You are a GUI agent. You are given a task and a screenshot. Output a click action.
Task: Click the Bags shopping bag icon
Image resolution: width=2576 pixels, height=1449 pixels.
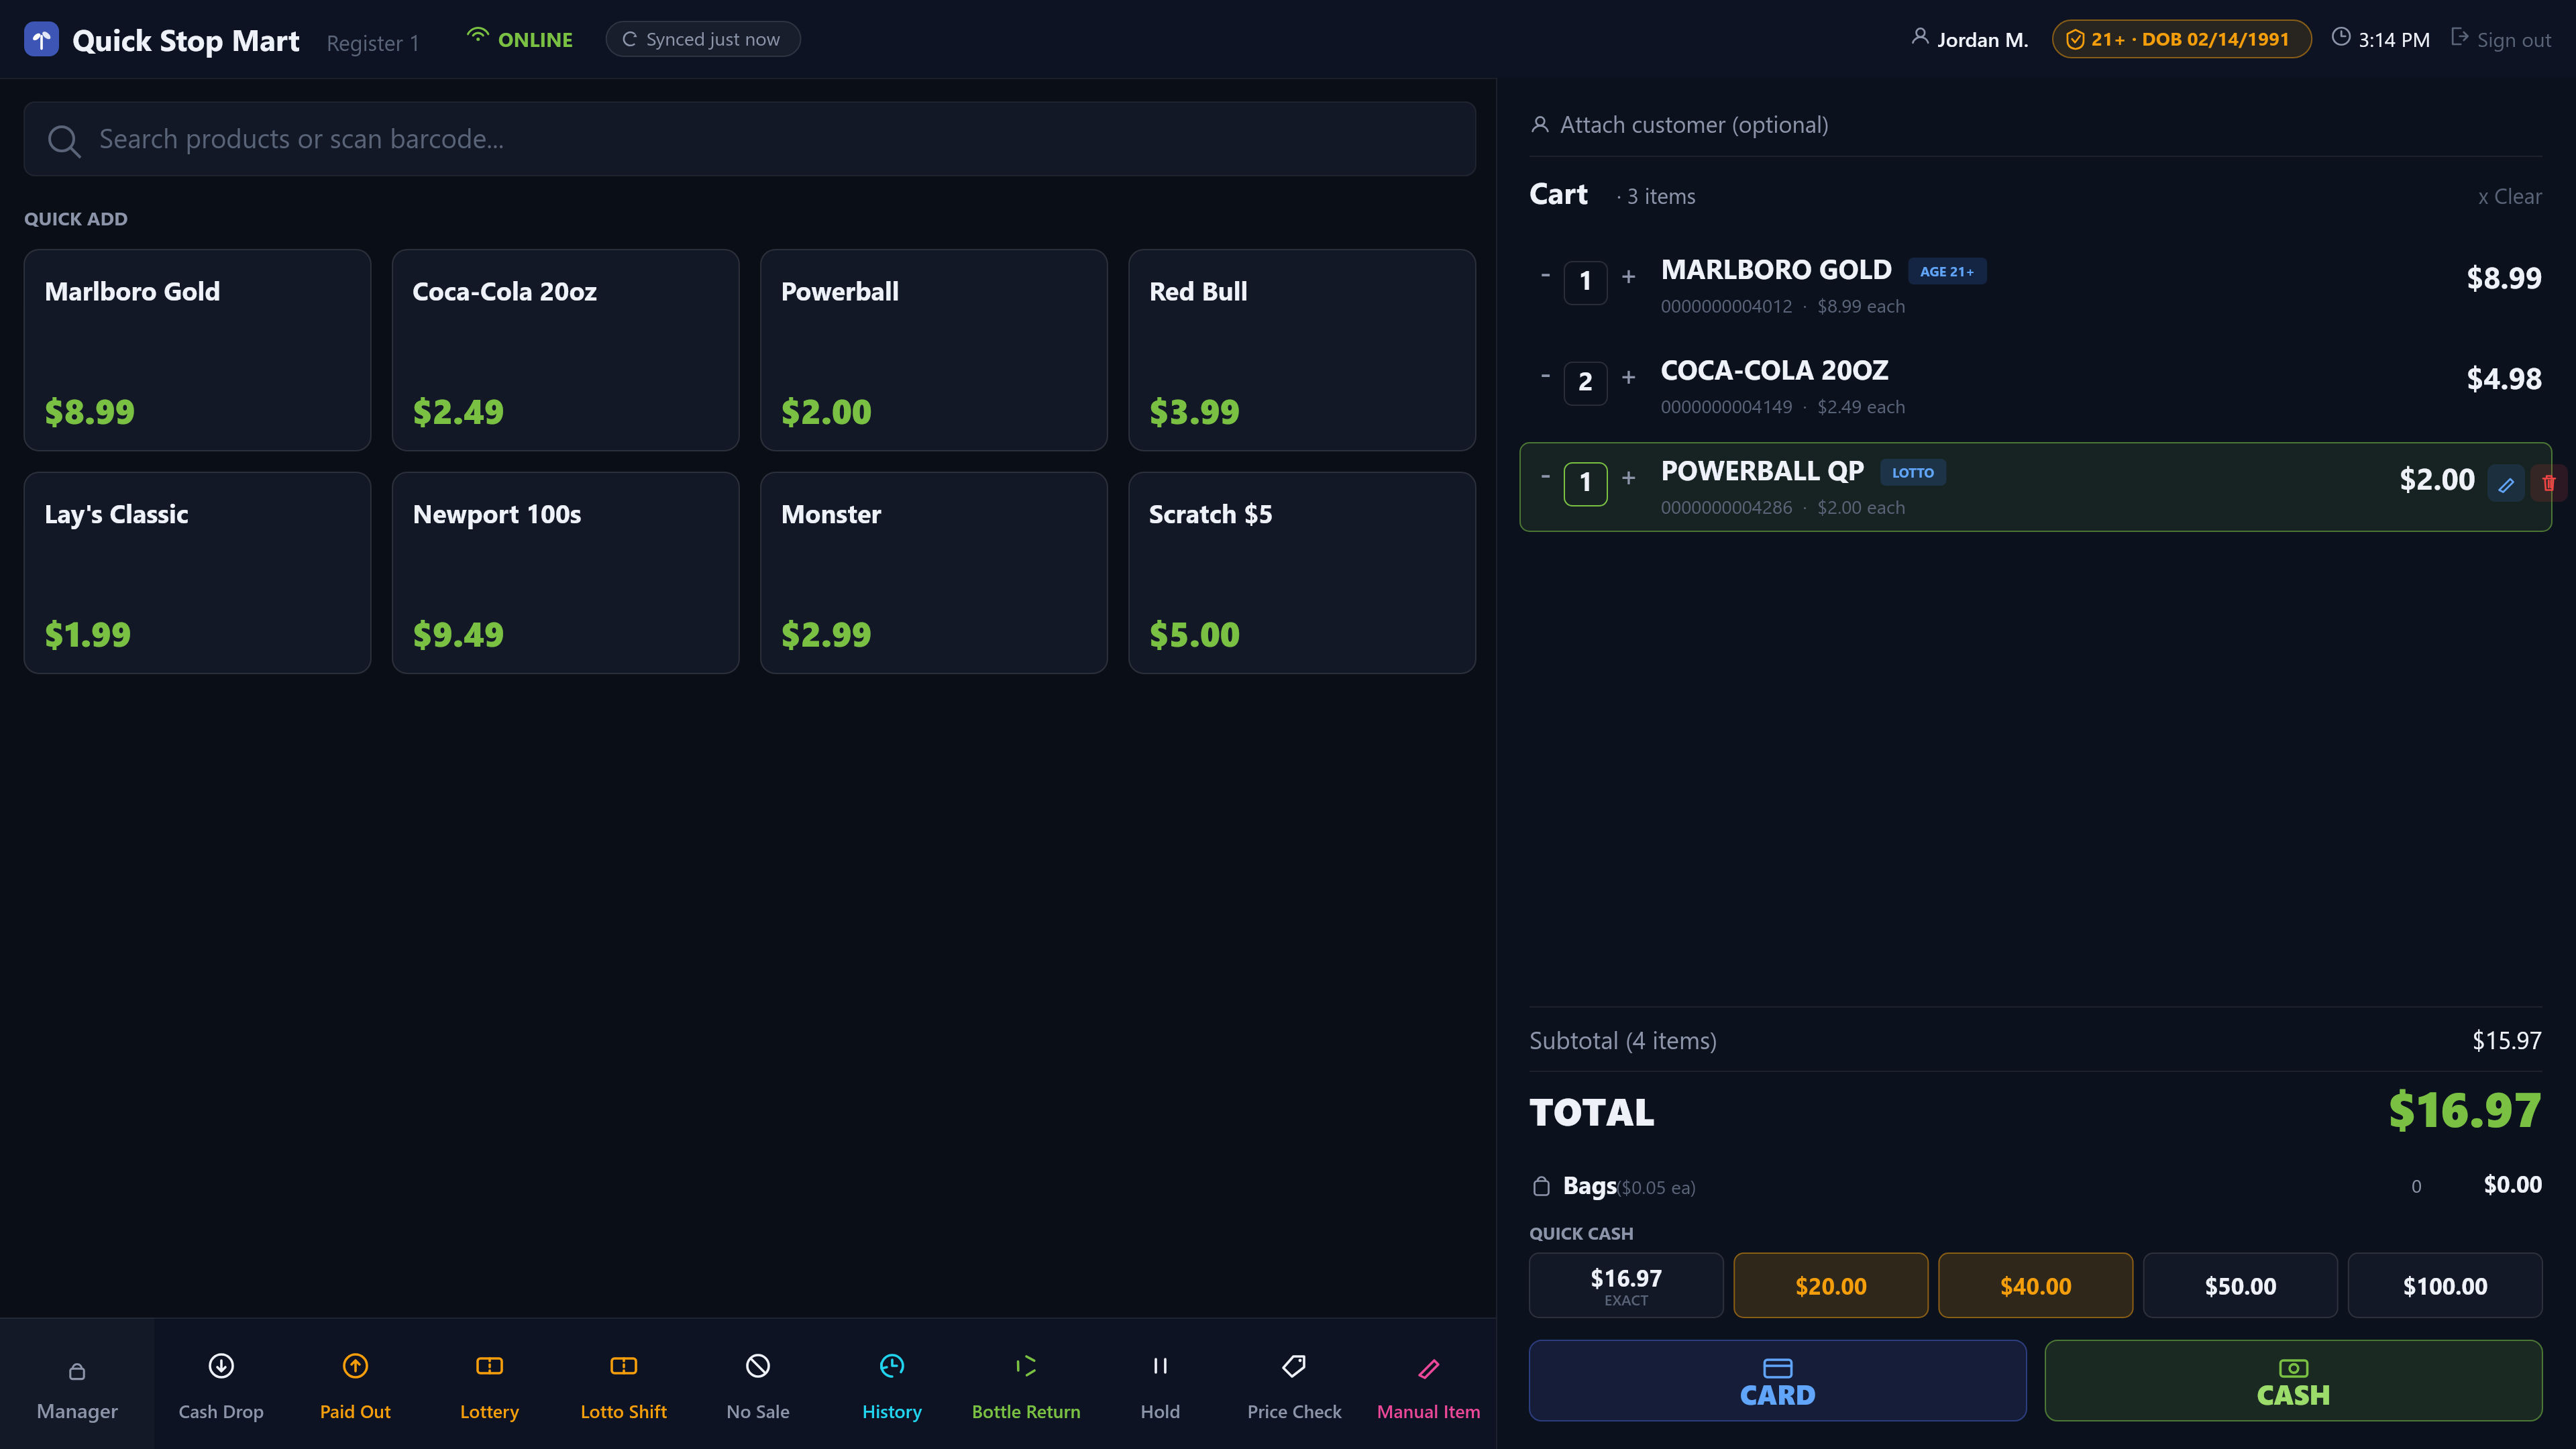pyautogui.click(x=1541, y=1186)
